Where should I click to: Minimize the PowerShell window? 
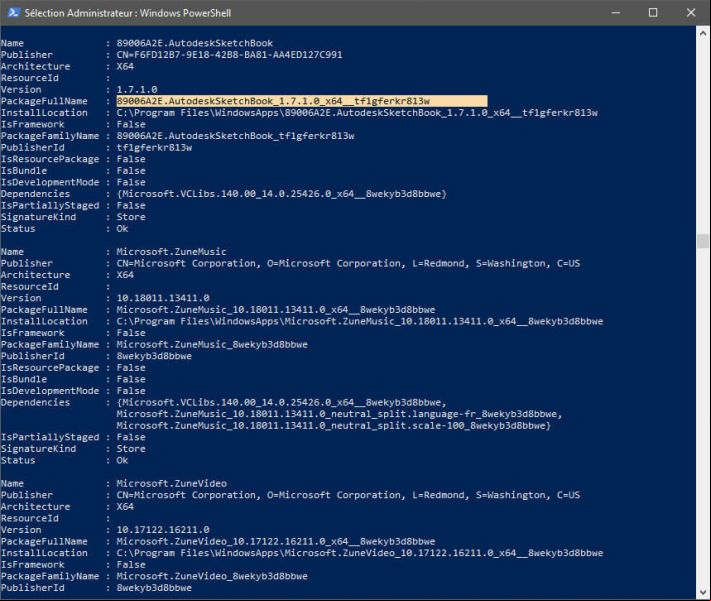pyautogui.click(x=616, y=13)
